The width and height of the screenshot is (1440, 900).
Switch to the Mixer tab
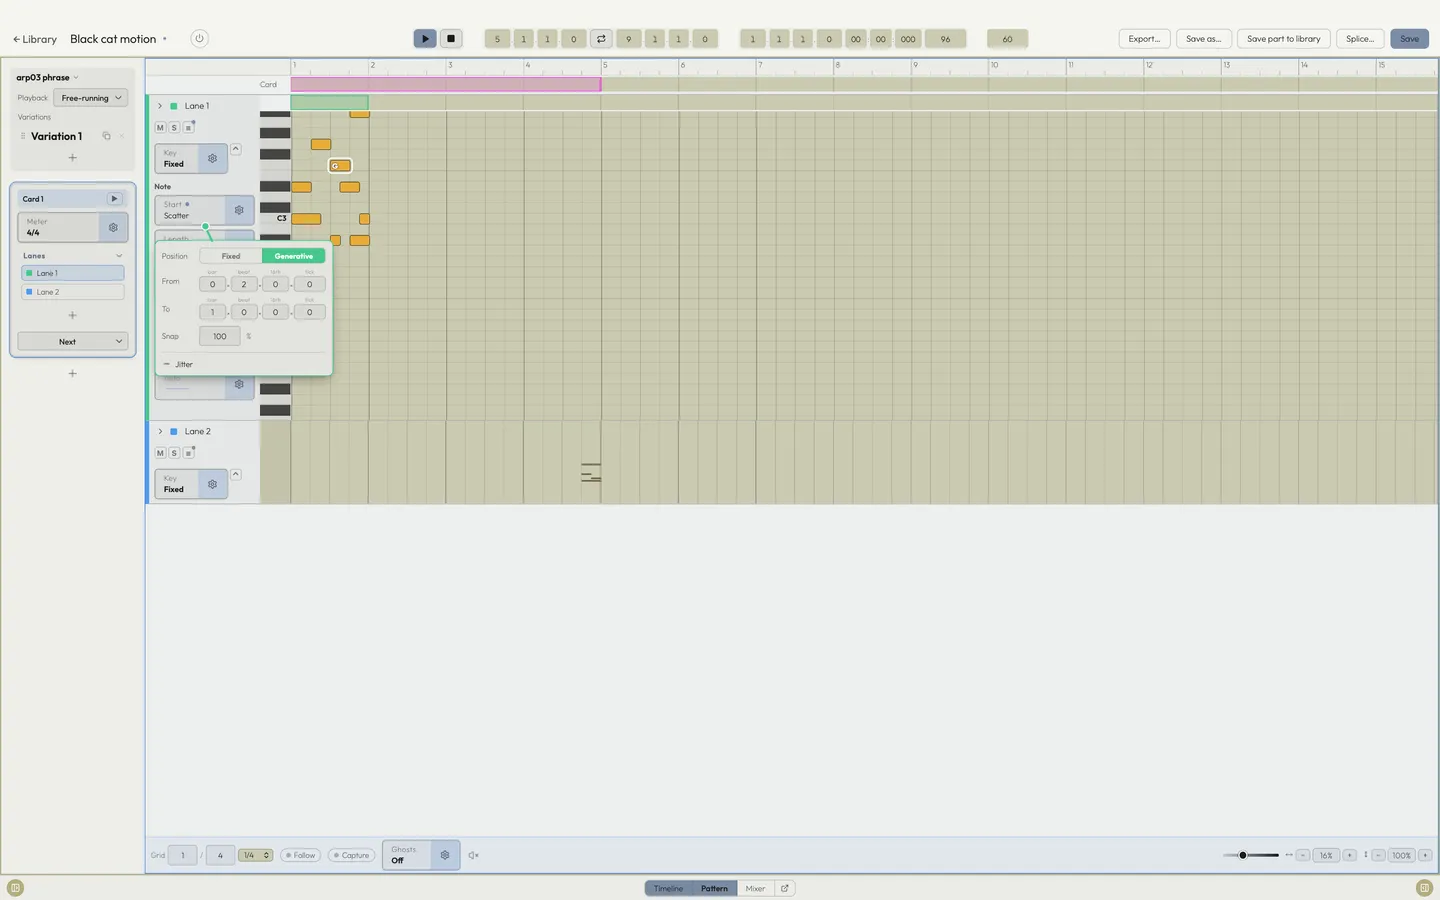point(755,888)
